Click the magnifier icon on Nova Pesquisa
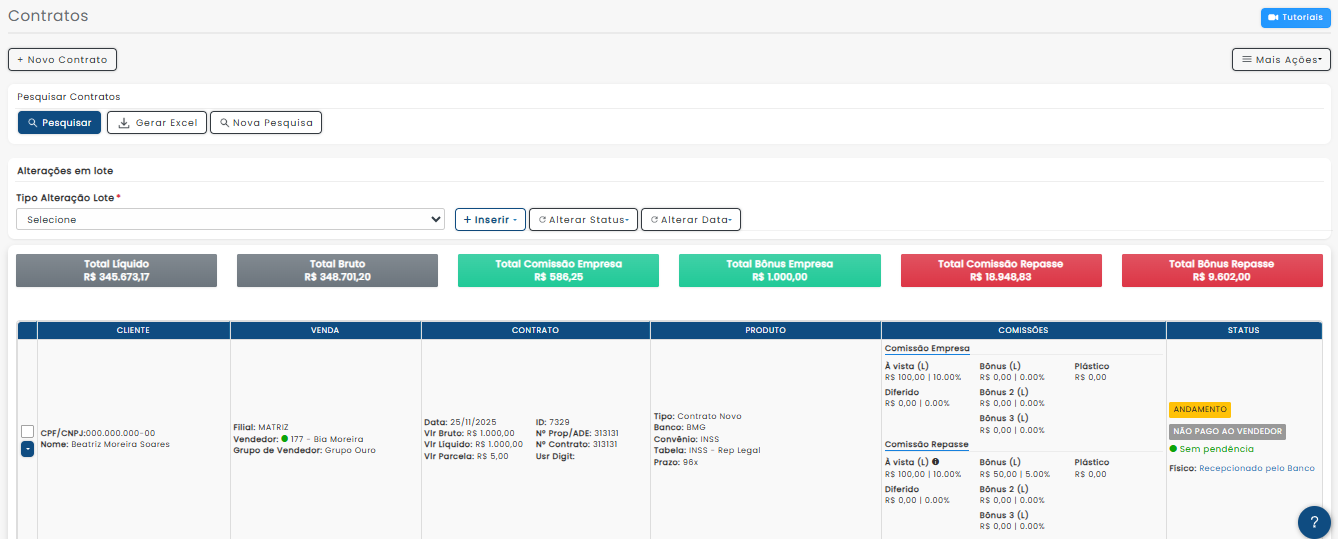The height and width of the screenshot is (539, 1338). (x=224, y=123)
